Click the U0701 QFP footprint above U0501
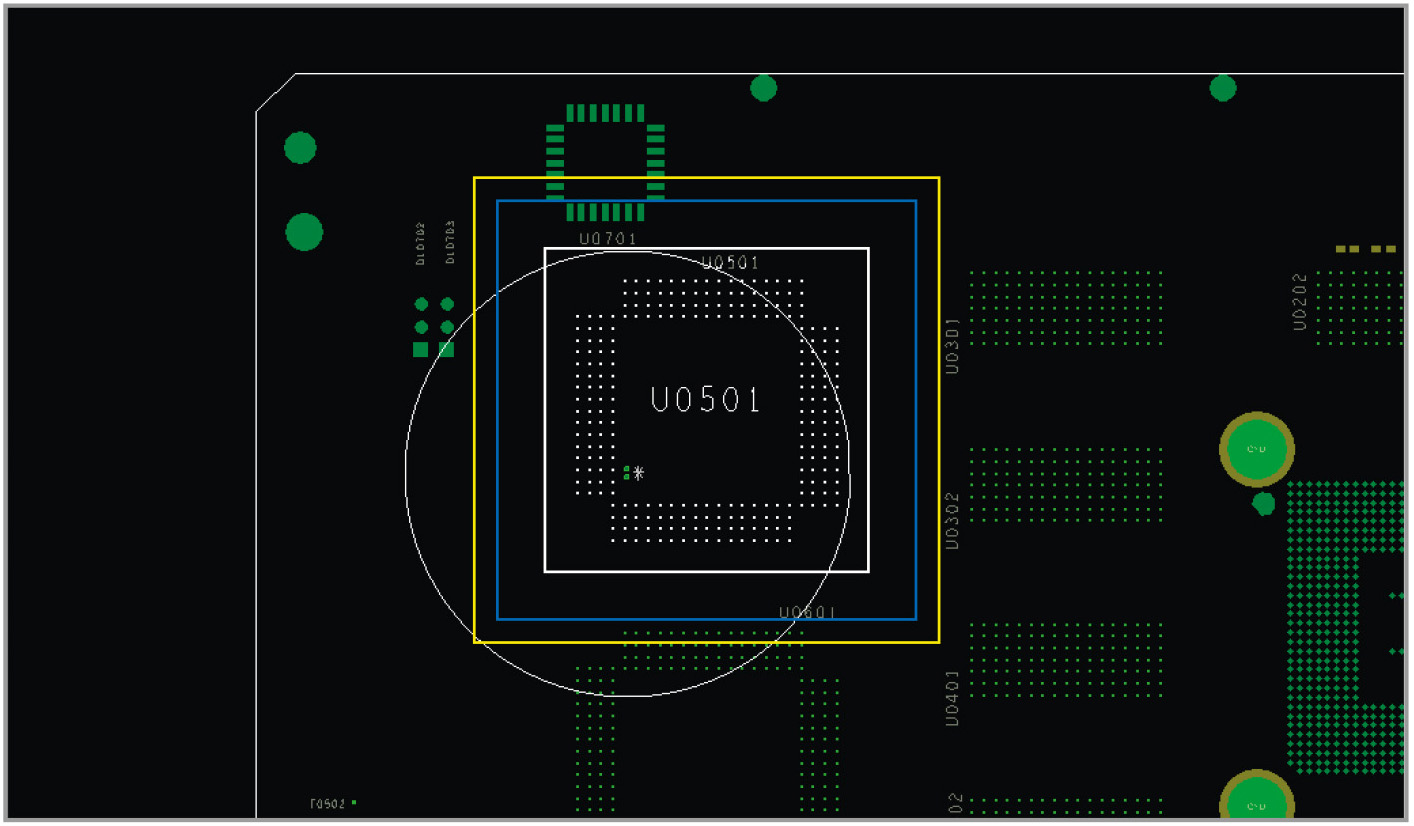This screenshot has width=1414, height=826. pyautogui.click(x=605, y=160)
